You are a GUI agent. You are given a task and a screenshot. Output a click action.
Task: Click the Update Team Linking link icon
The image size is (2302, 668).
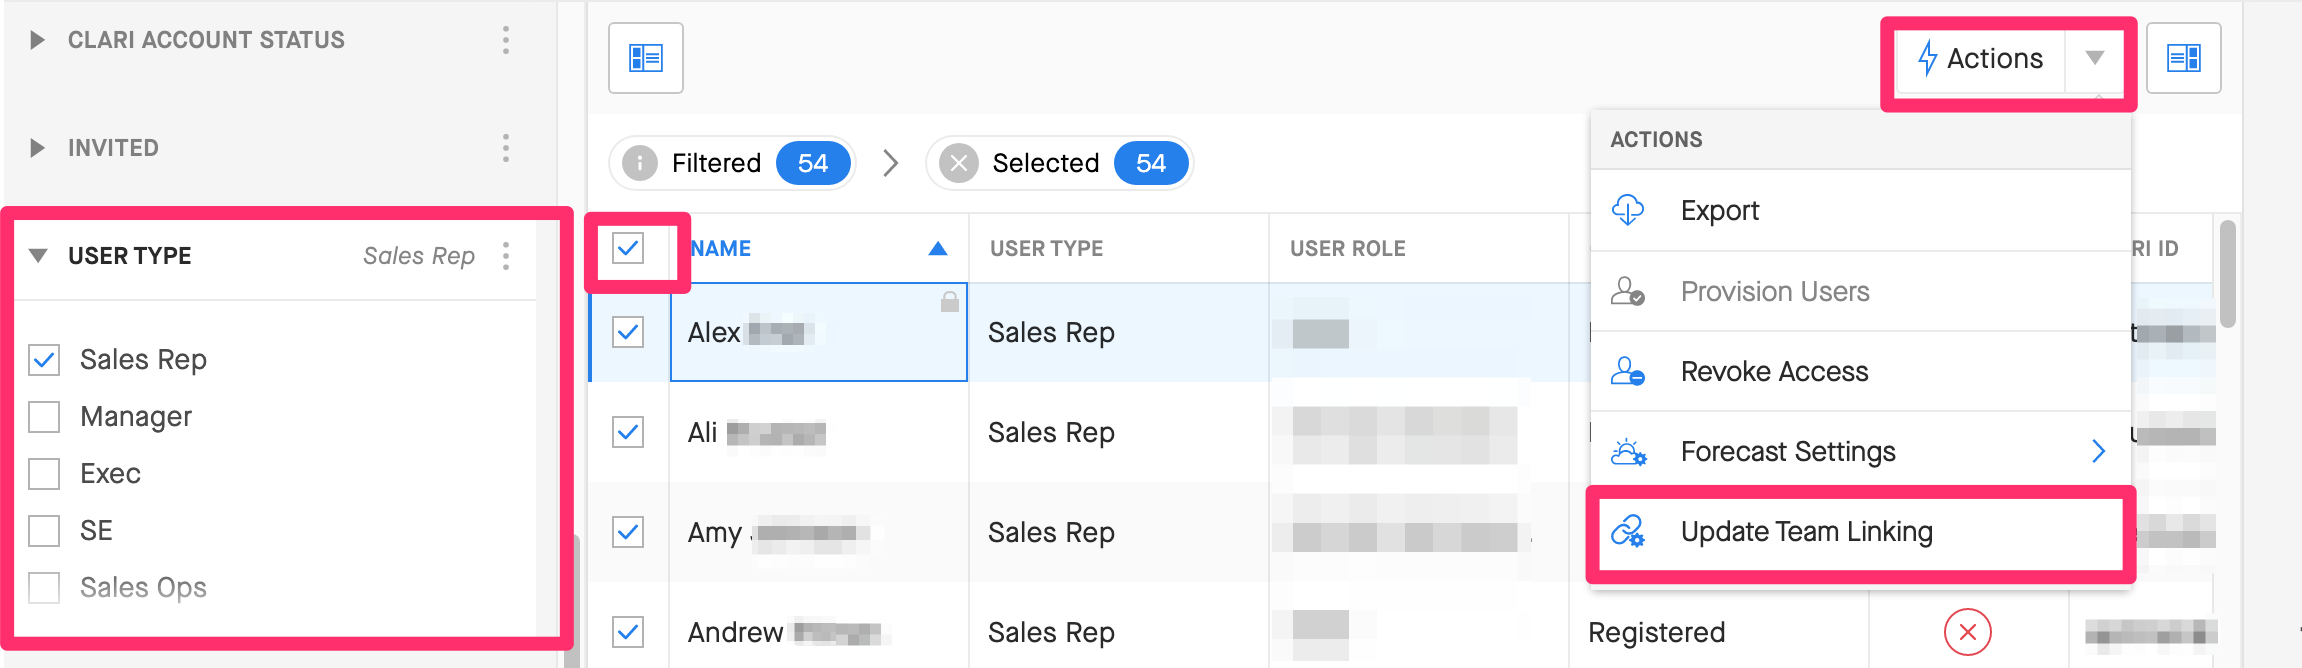(x=1628, y=532)
